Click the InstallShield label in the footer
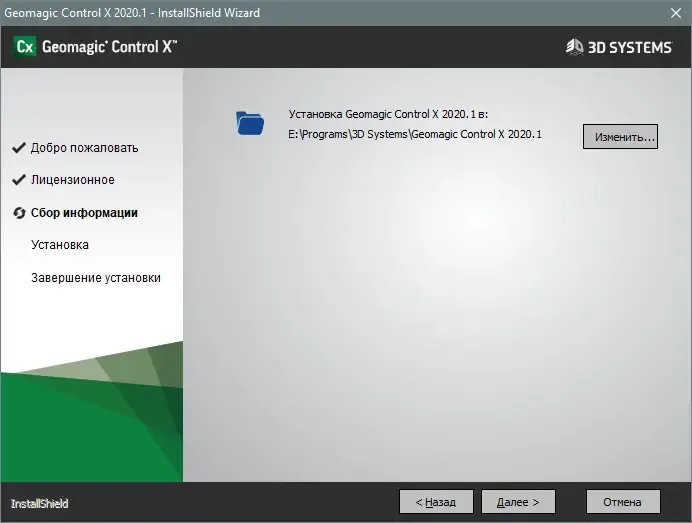This screenshot has height=523, width=692. coord(39,504)
